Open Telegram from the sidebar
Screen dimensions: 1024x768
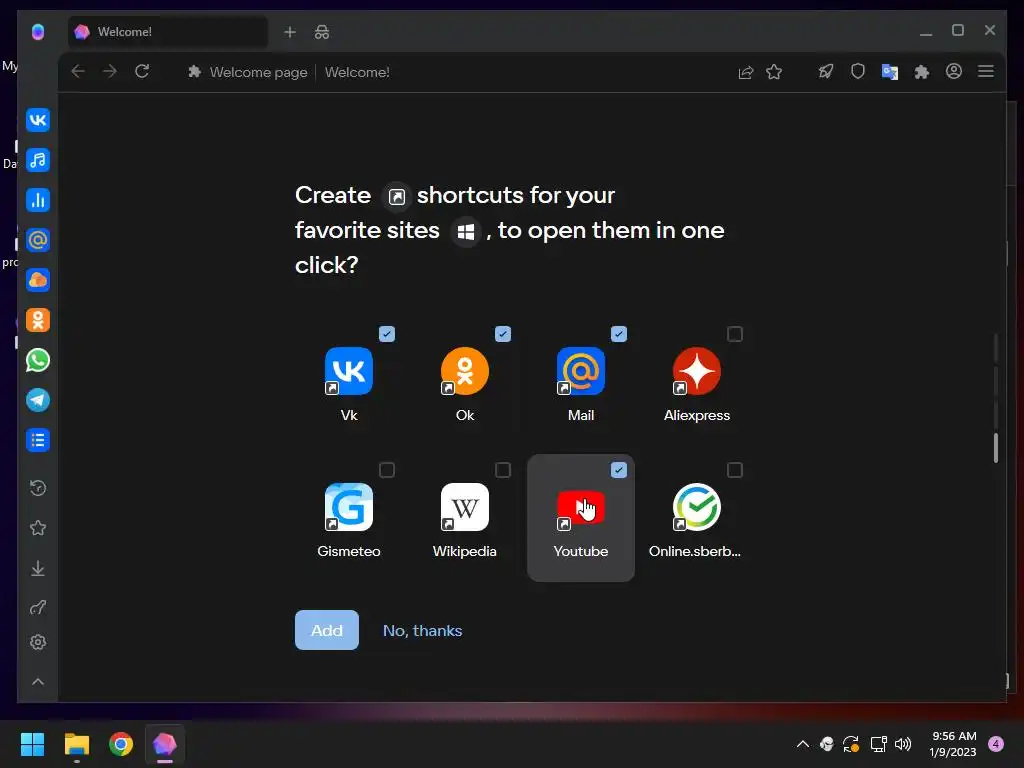38,400
